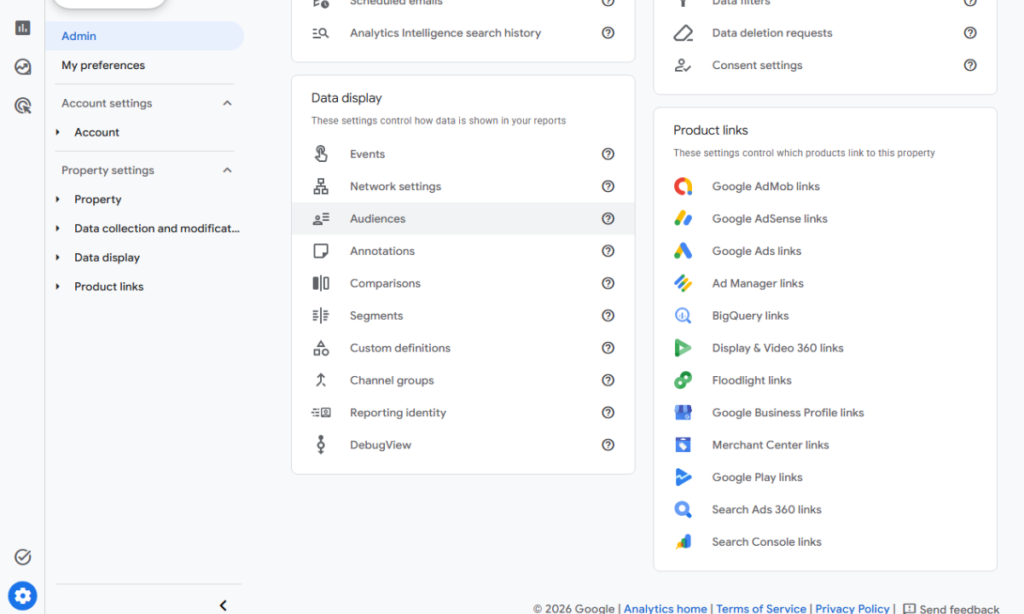Open help for Events

(608, 154)
